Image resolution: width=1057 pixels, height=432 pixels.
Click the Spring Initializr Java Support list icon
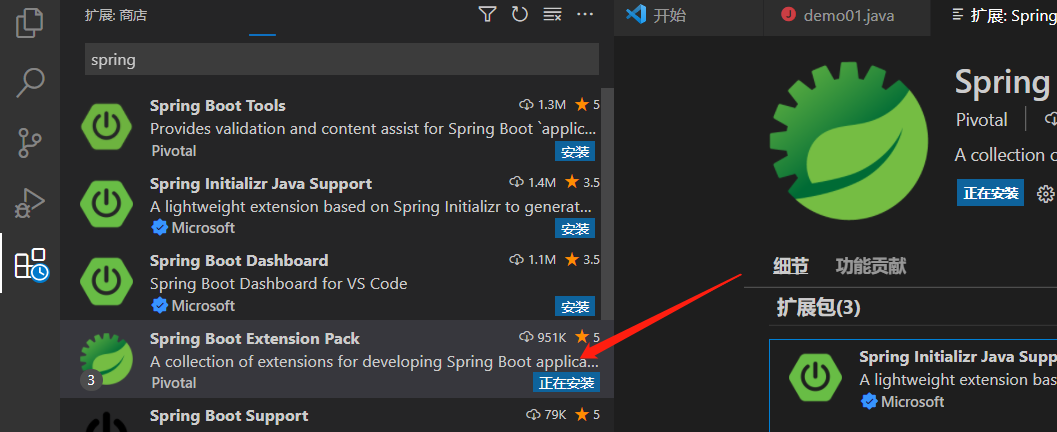click(106, 203)
